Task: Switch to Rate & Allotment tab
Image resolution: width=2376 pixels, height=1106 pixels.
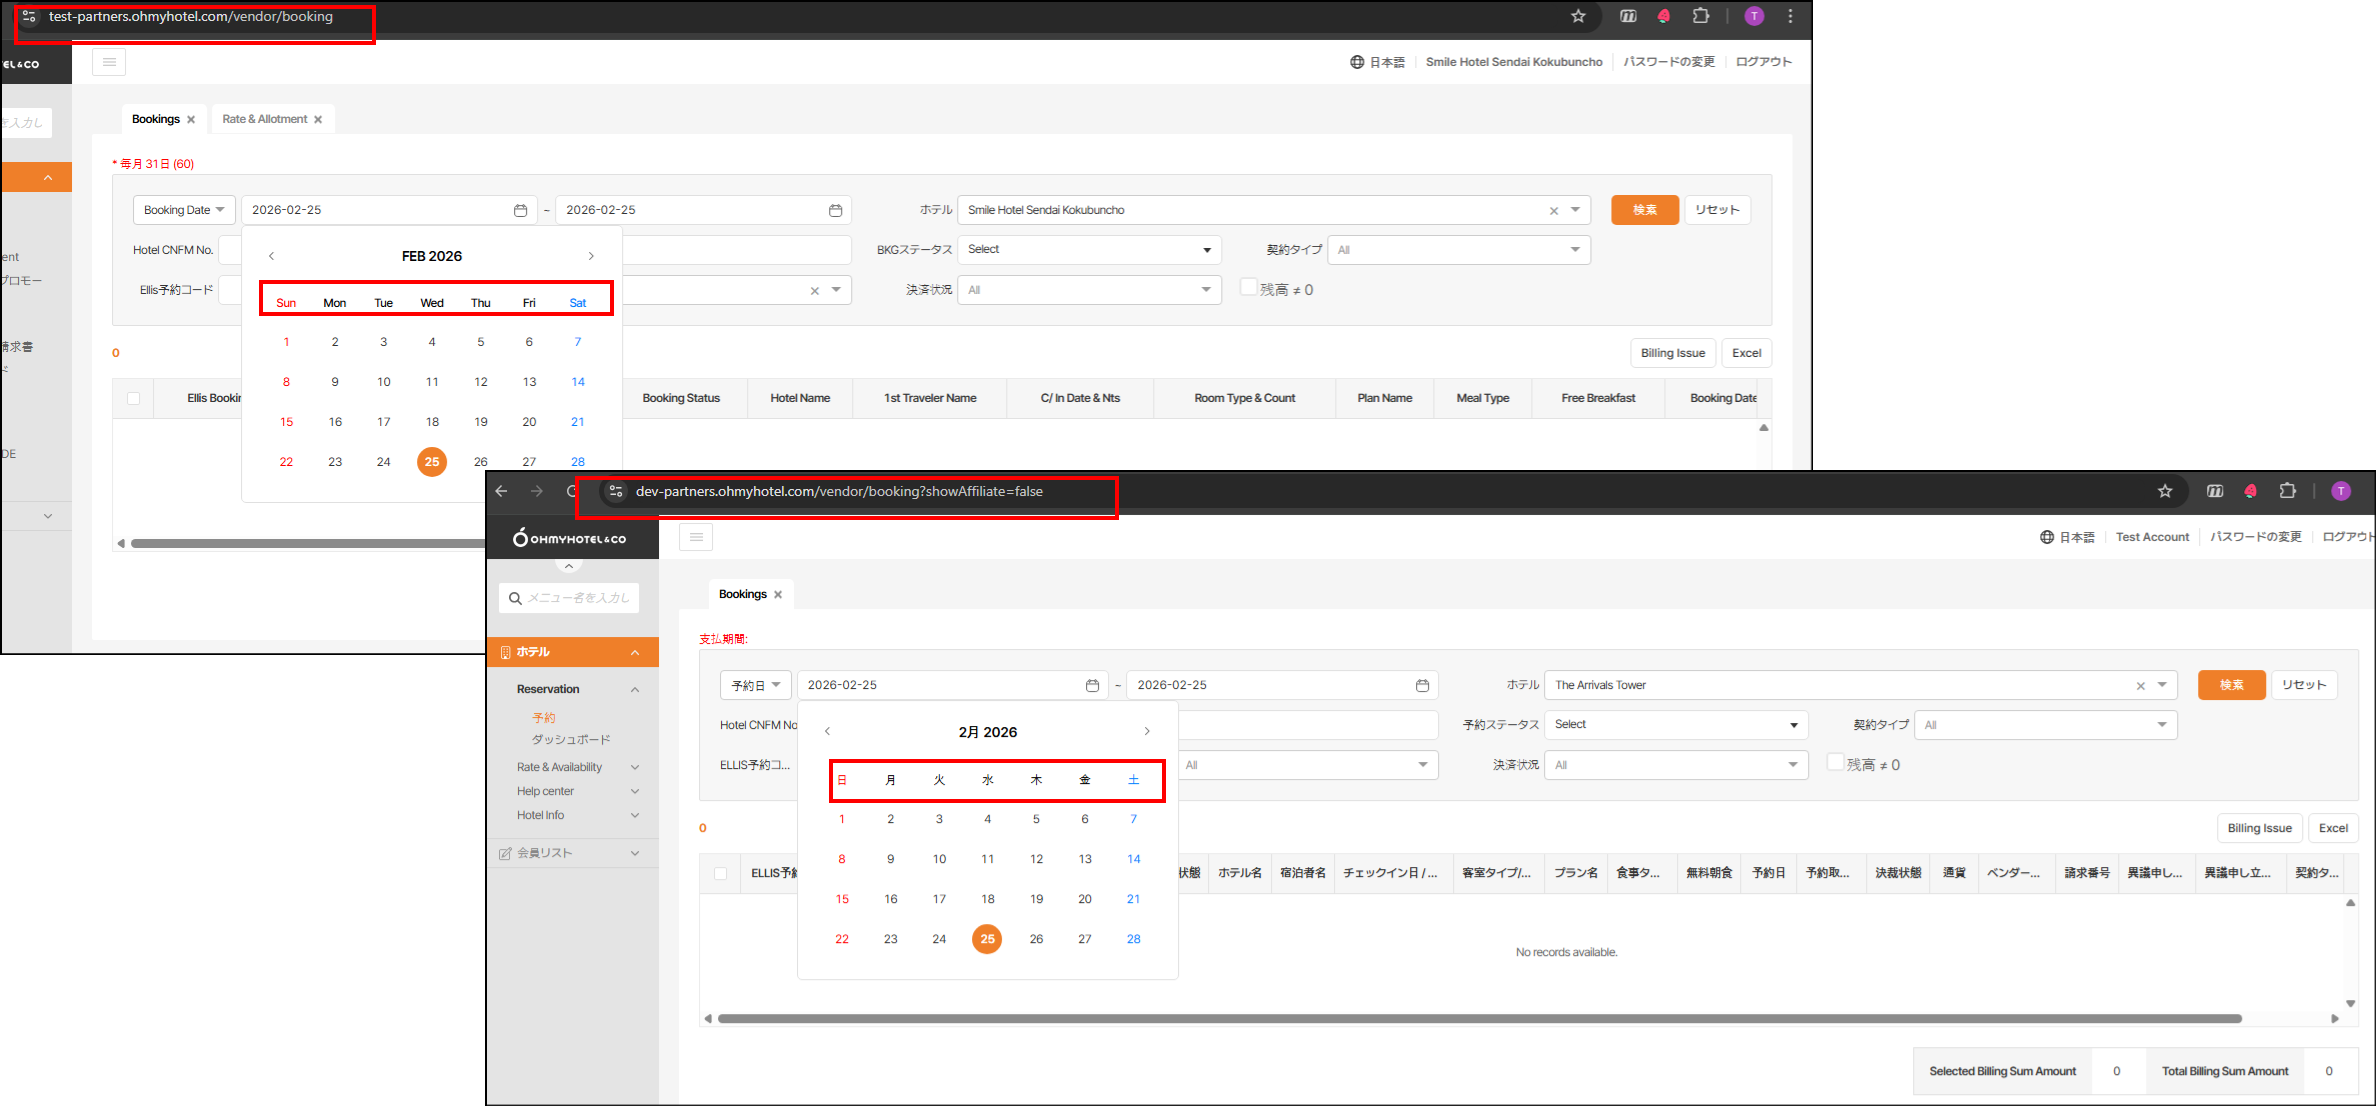Action: tap(265, 119)
